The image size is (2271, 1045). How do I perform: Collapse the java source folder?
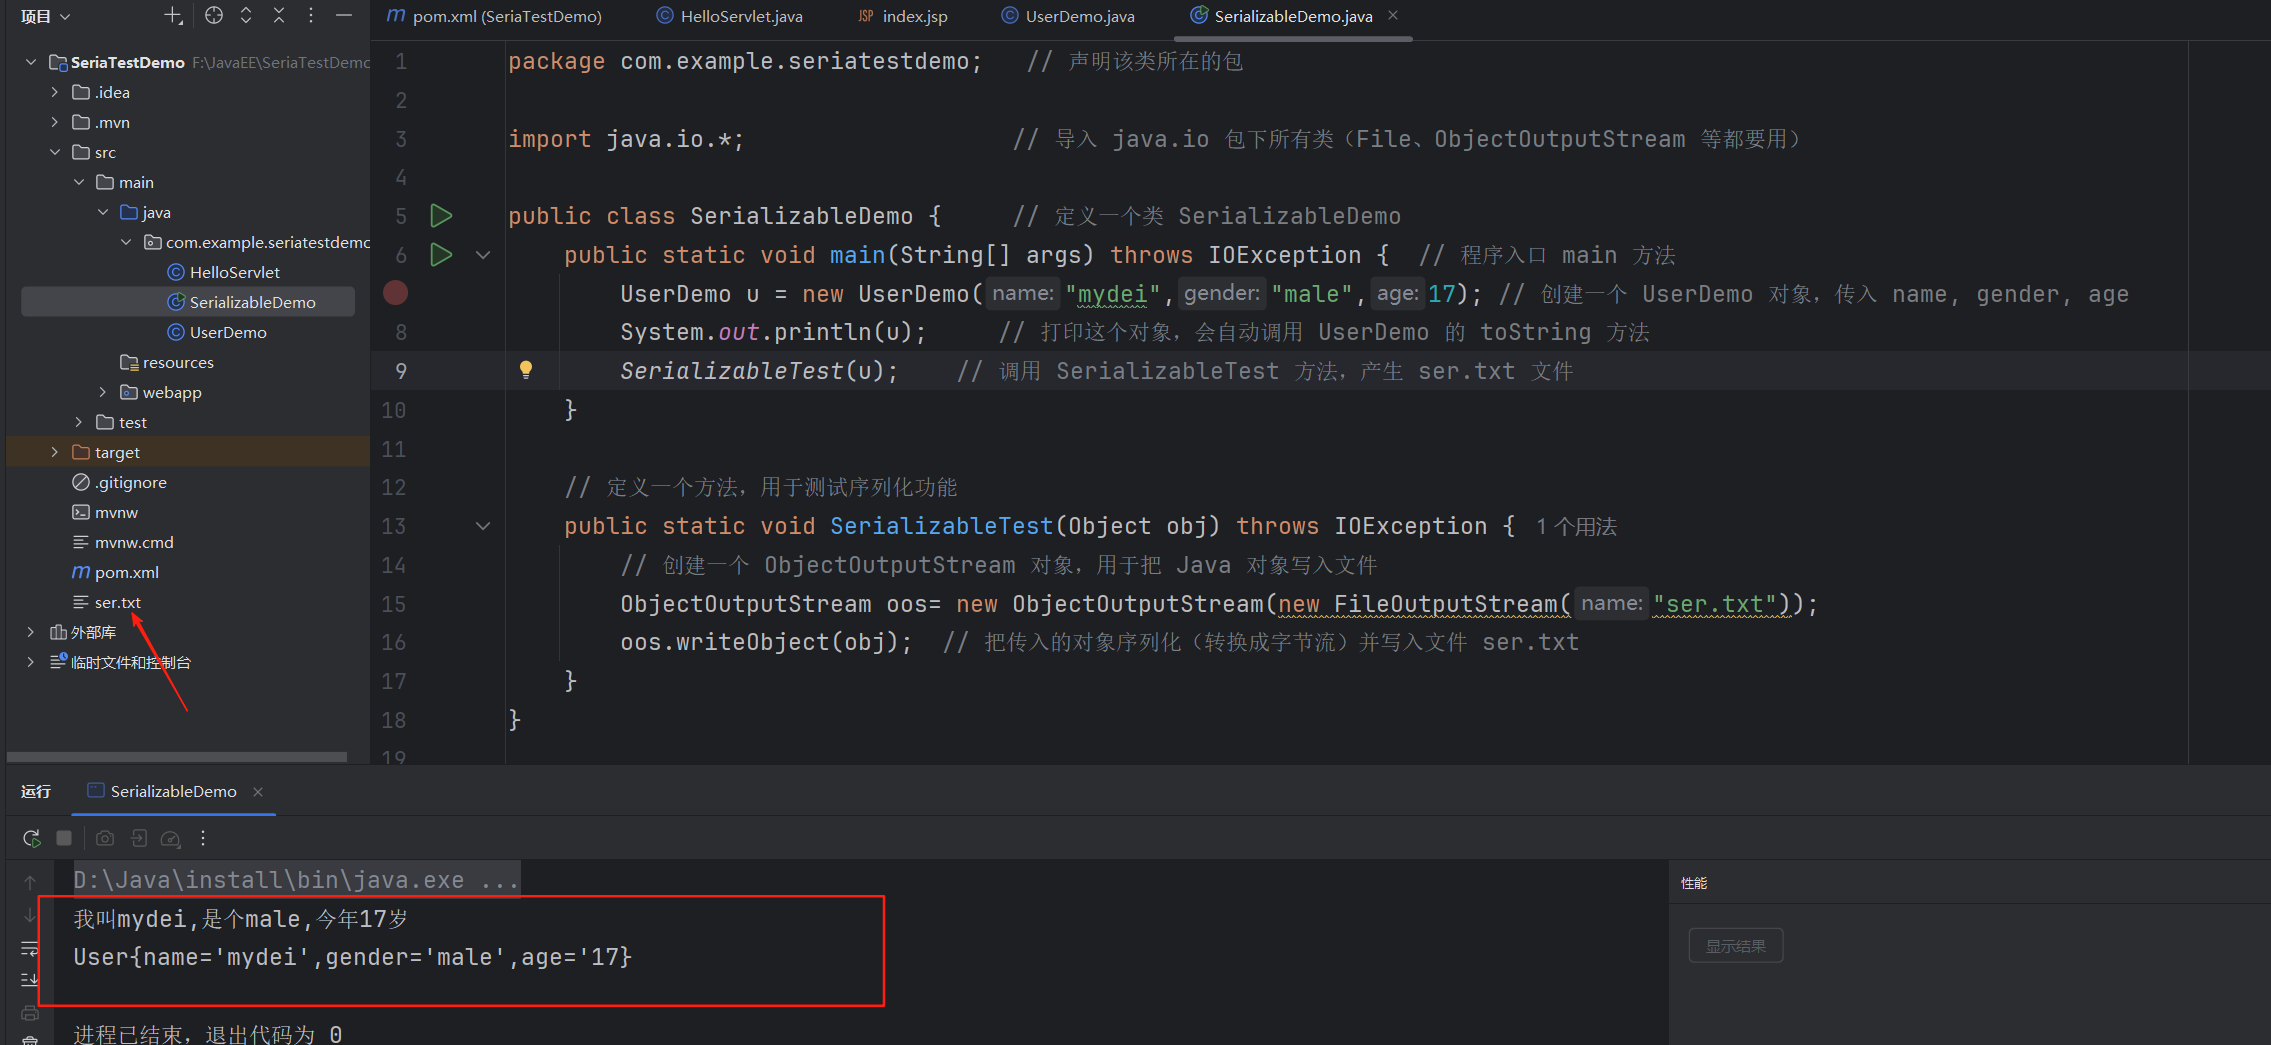(x=103, y=212)
